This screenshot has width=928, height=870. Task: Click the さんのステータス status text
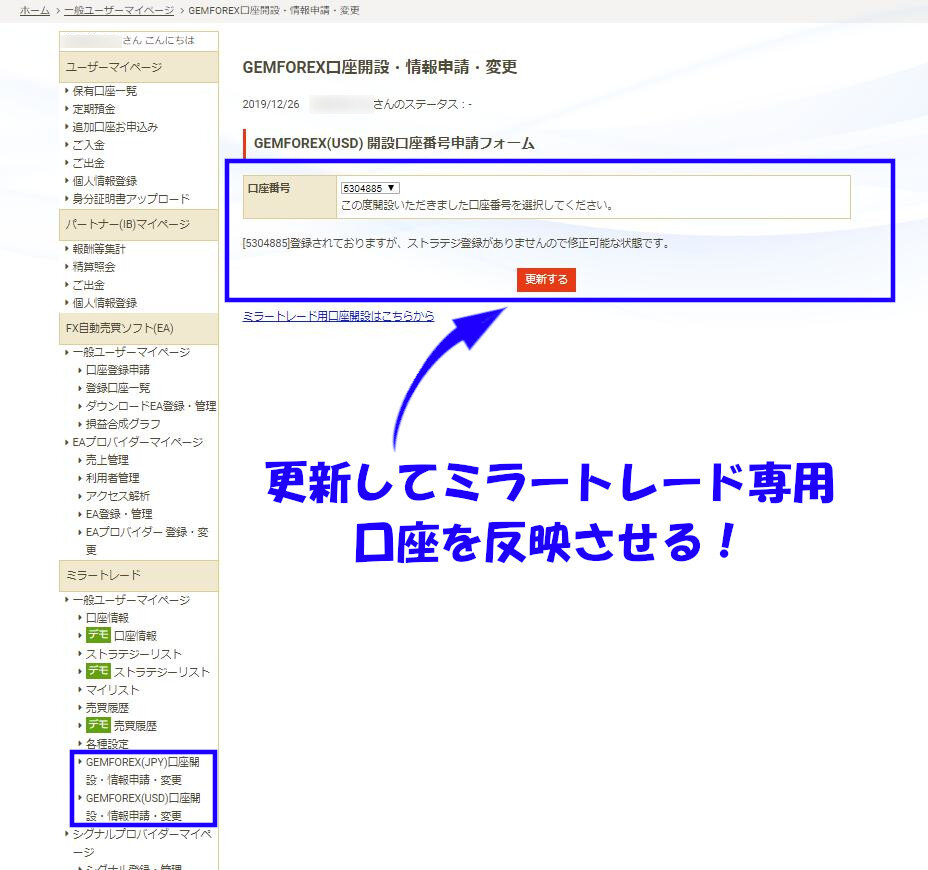pos(422,105)
